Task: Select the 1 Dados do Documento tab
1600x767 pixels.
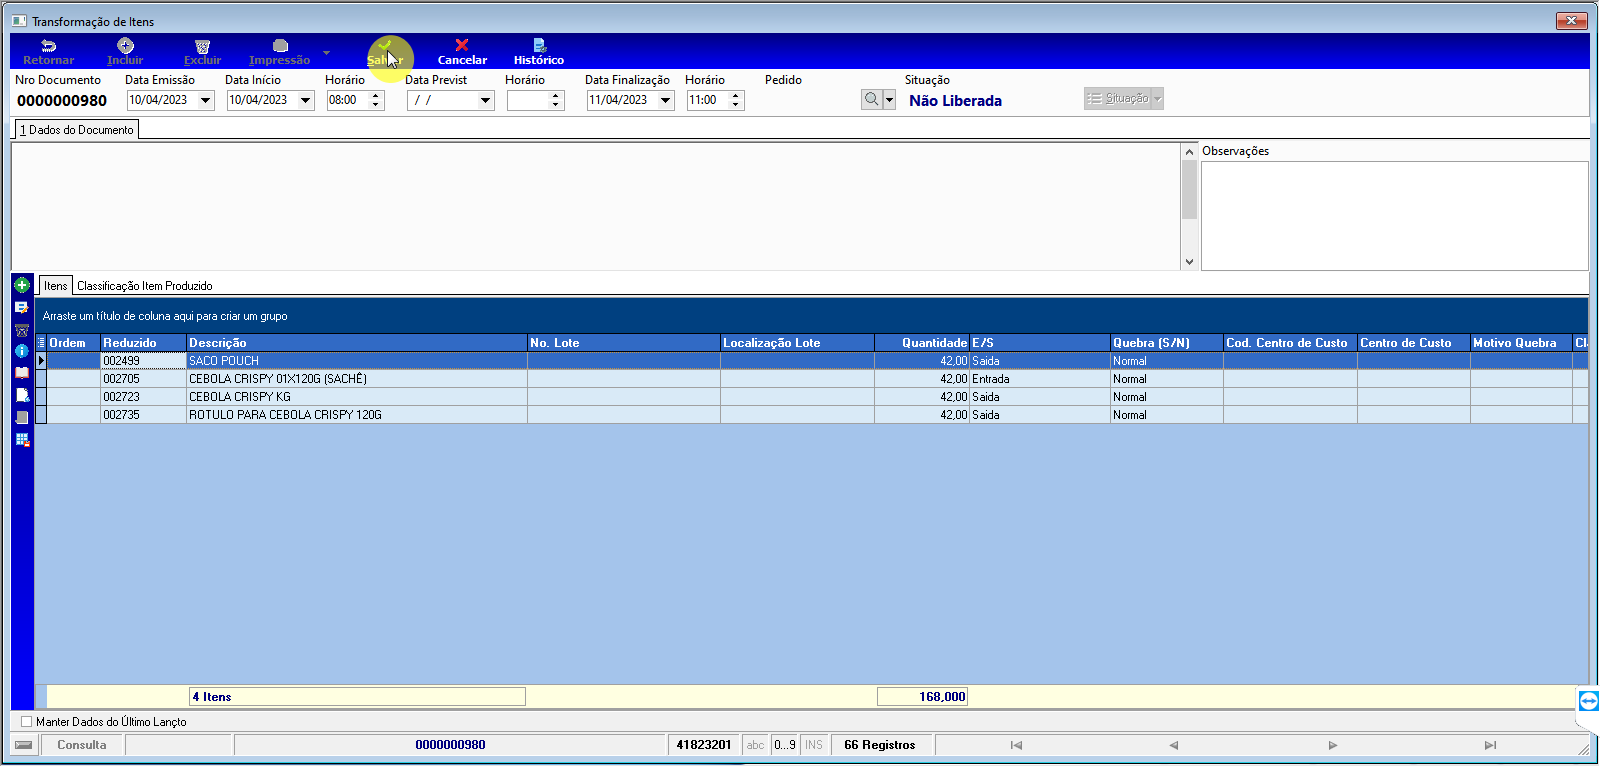Action: [x=77, y=130]
